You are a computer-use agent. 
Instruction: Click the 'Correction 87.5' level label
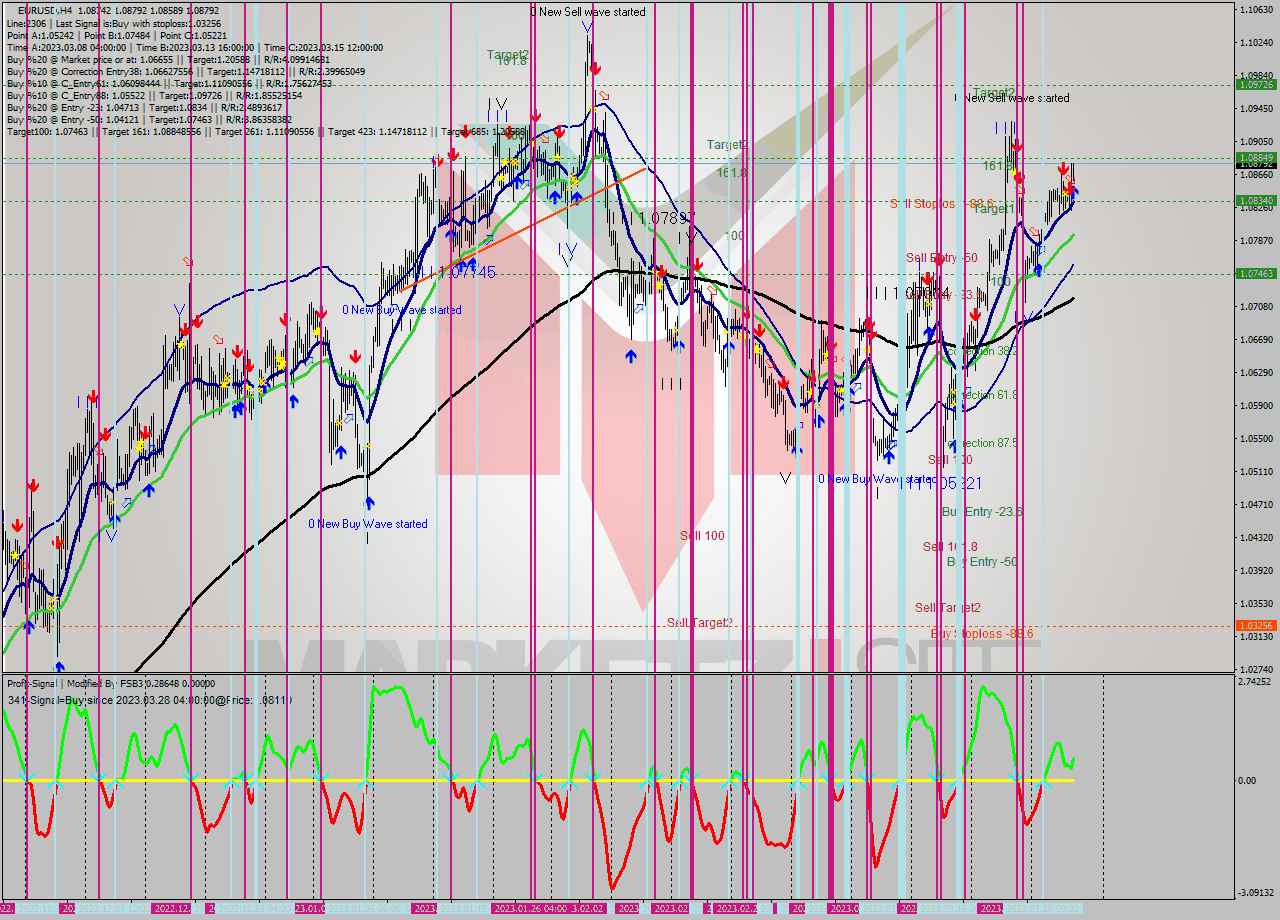[x=984, y=443]
